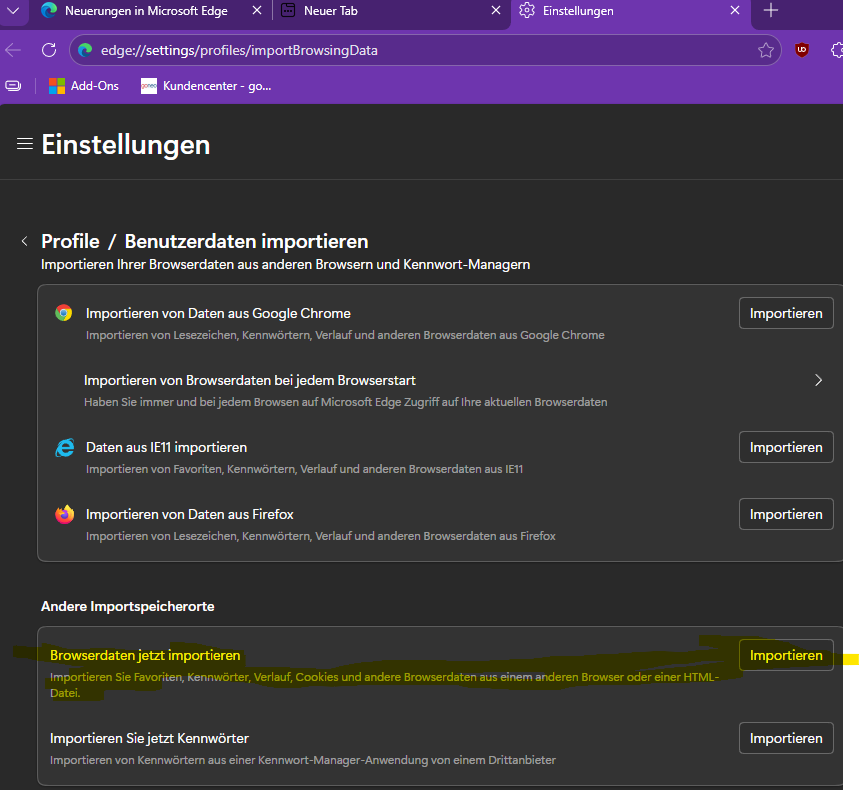Click the Edge logo in address bar
Viewport: 860px width, 790px height.
coord(85,50)
